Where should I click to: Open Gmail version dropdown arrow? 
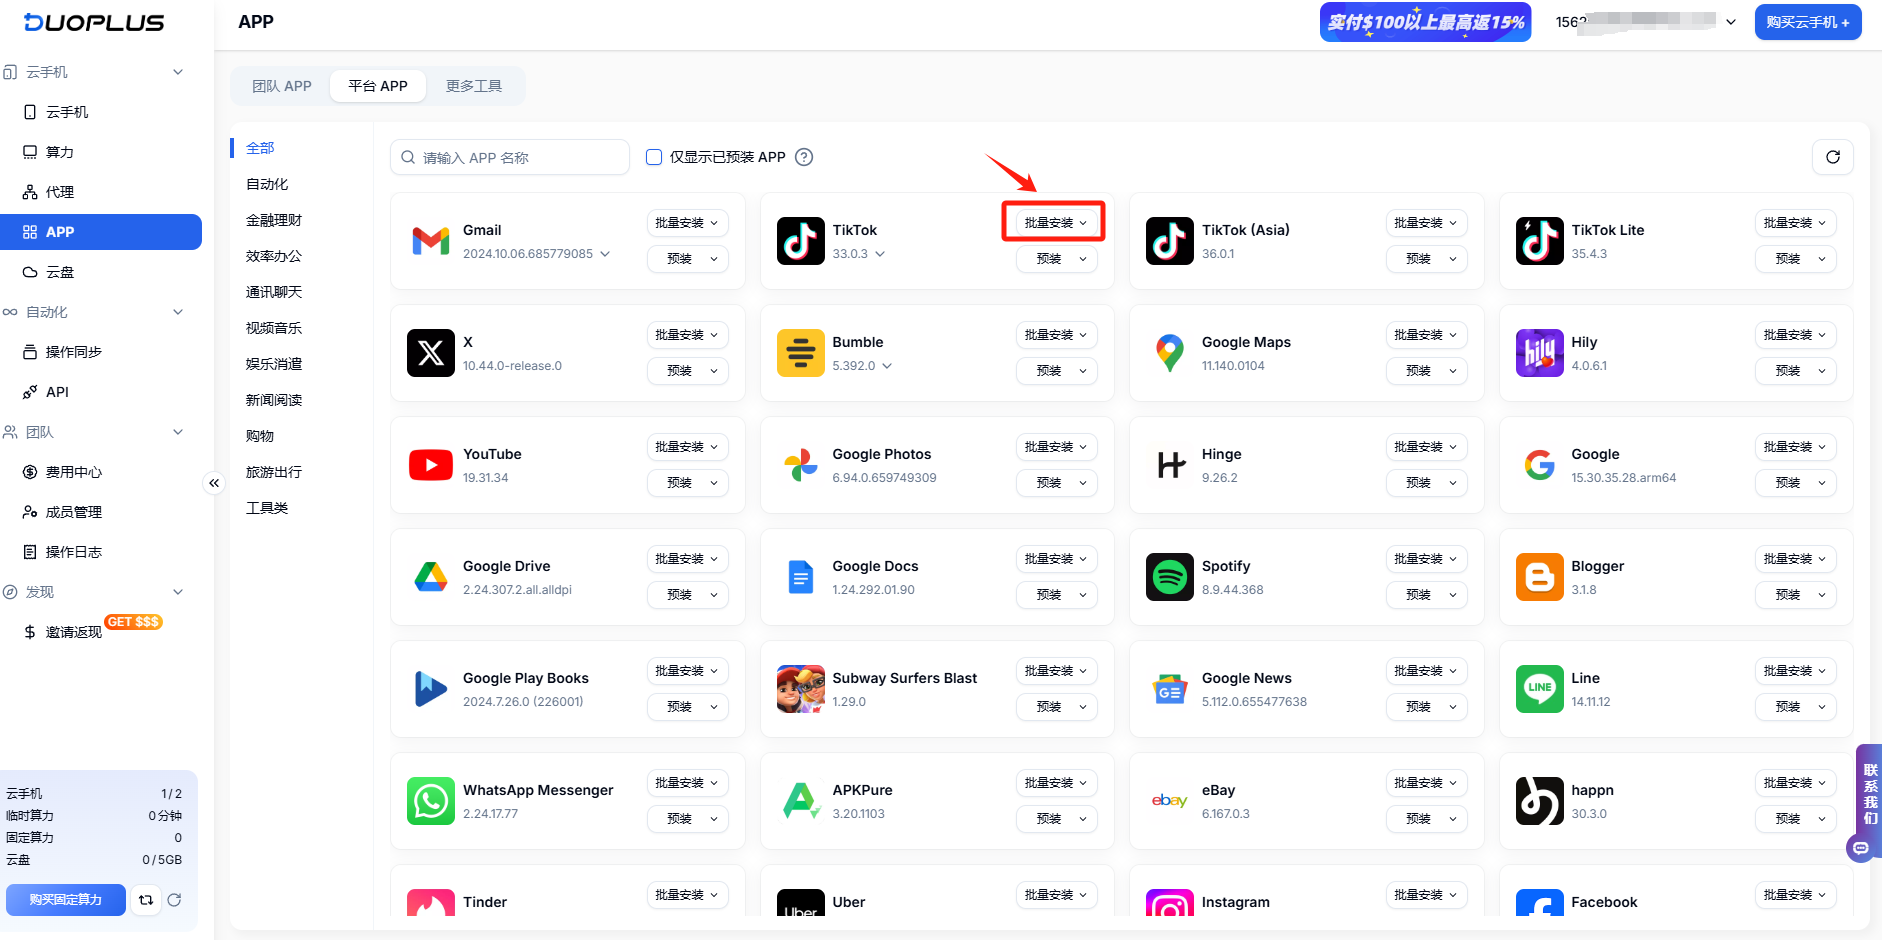[605, 254]
